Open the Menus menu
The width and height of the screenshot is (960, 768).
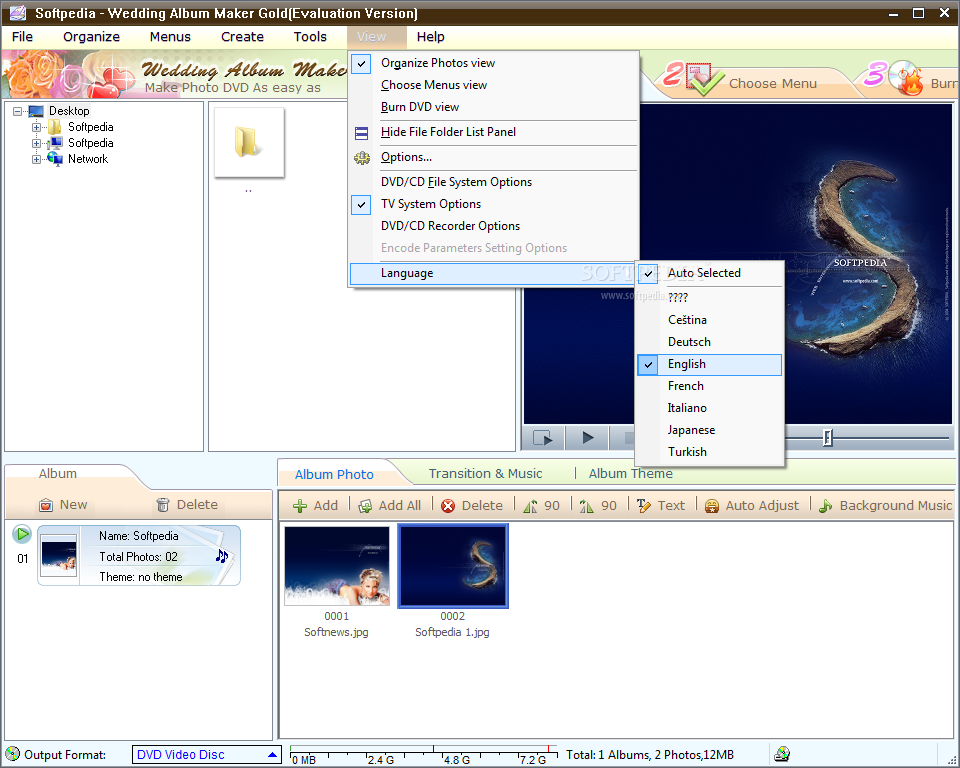point(170,37)
